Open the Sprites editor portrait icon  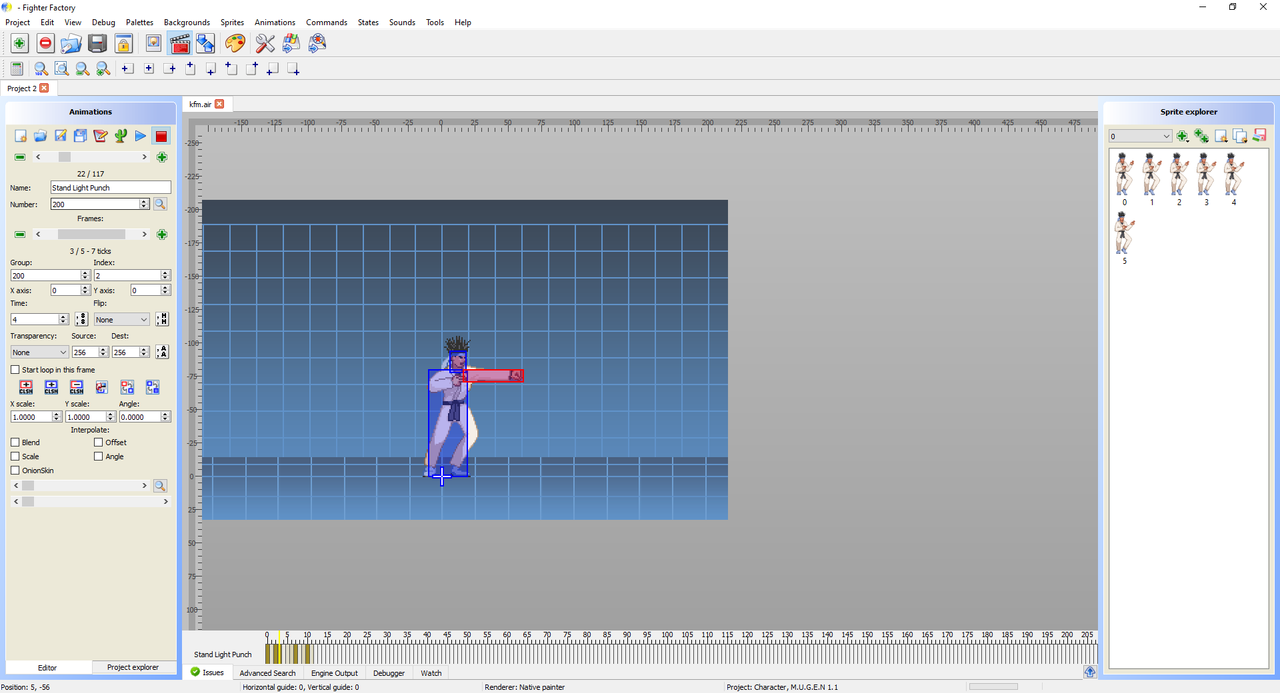coord(153,43)
